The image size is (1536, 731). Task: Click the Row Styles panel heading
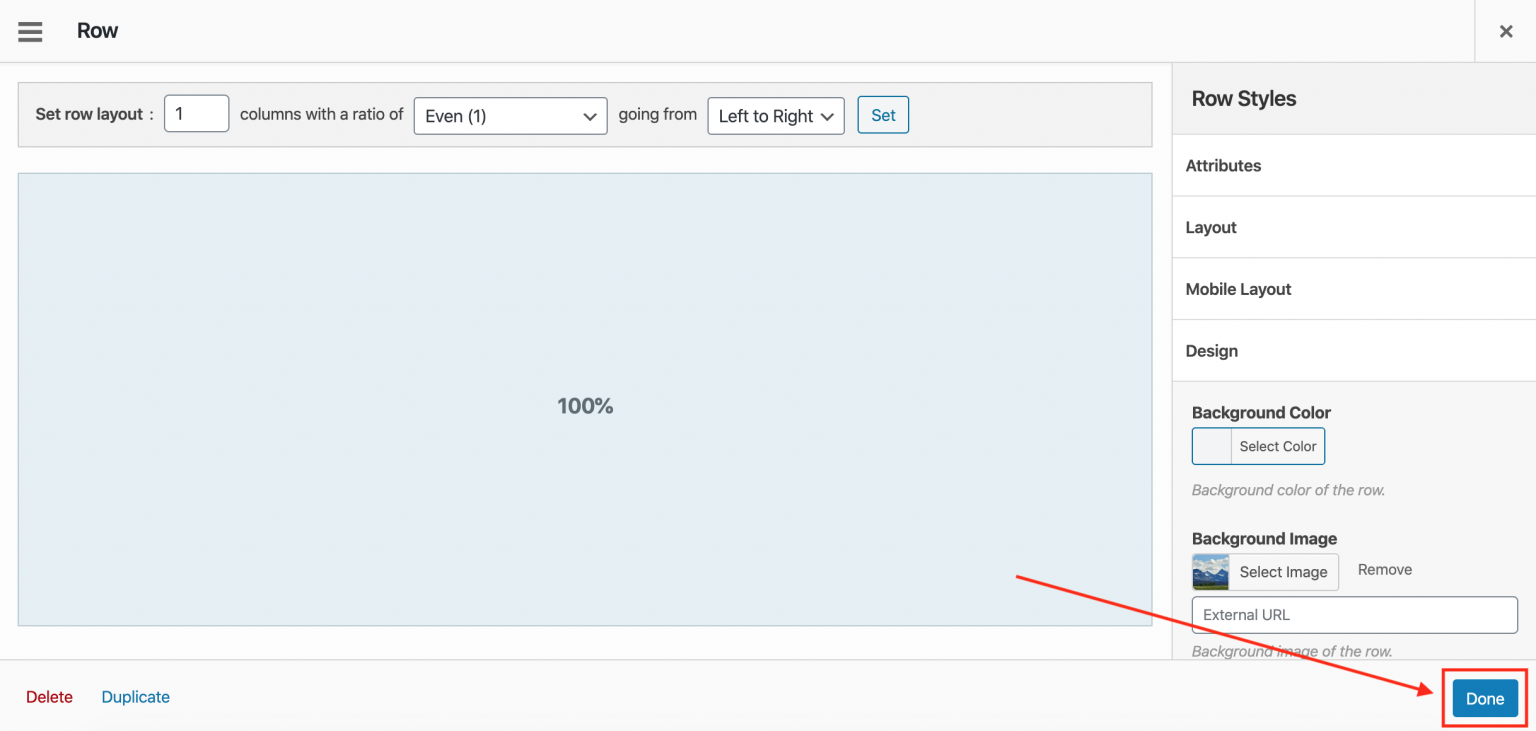tap(1244, 99)
